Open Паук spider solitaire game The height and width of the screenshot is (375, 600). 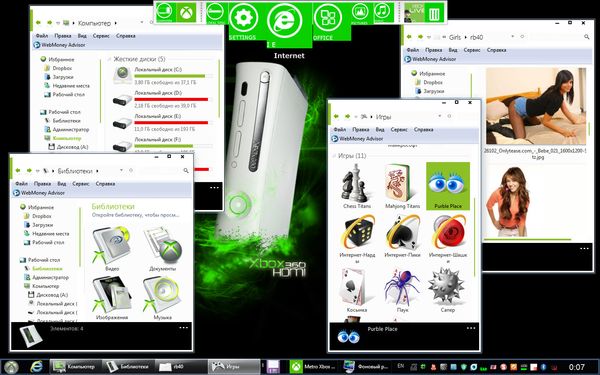pos(402,290)
